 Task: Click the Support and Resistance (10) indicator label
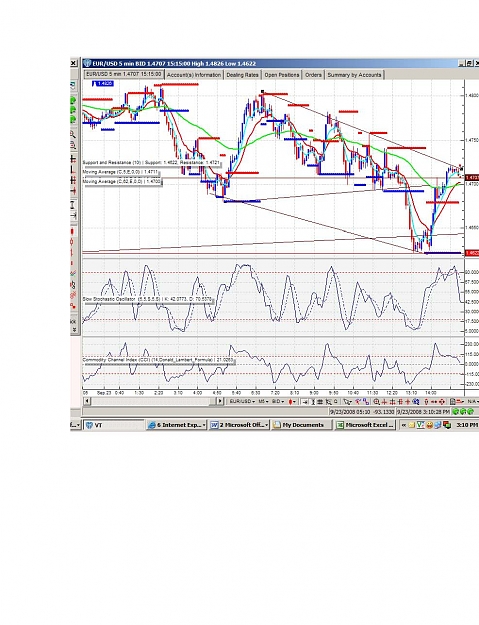151,163
